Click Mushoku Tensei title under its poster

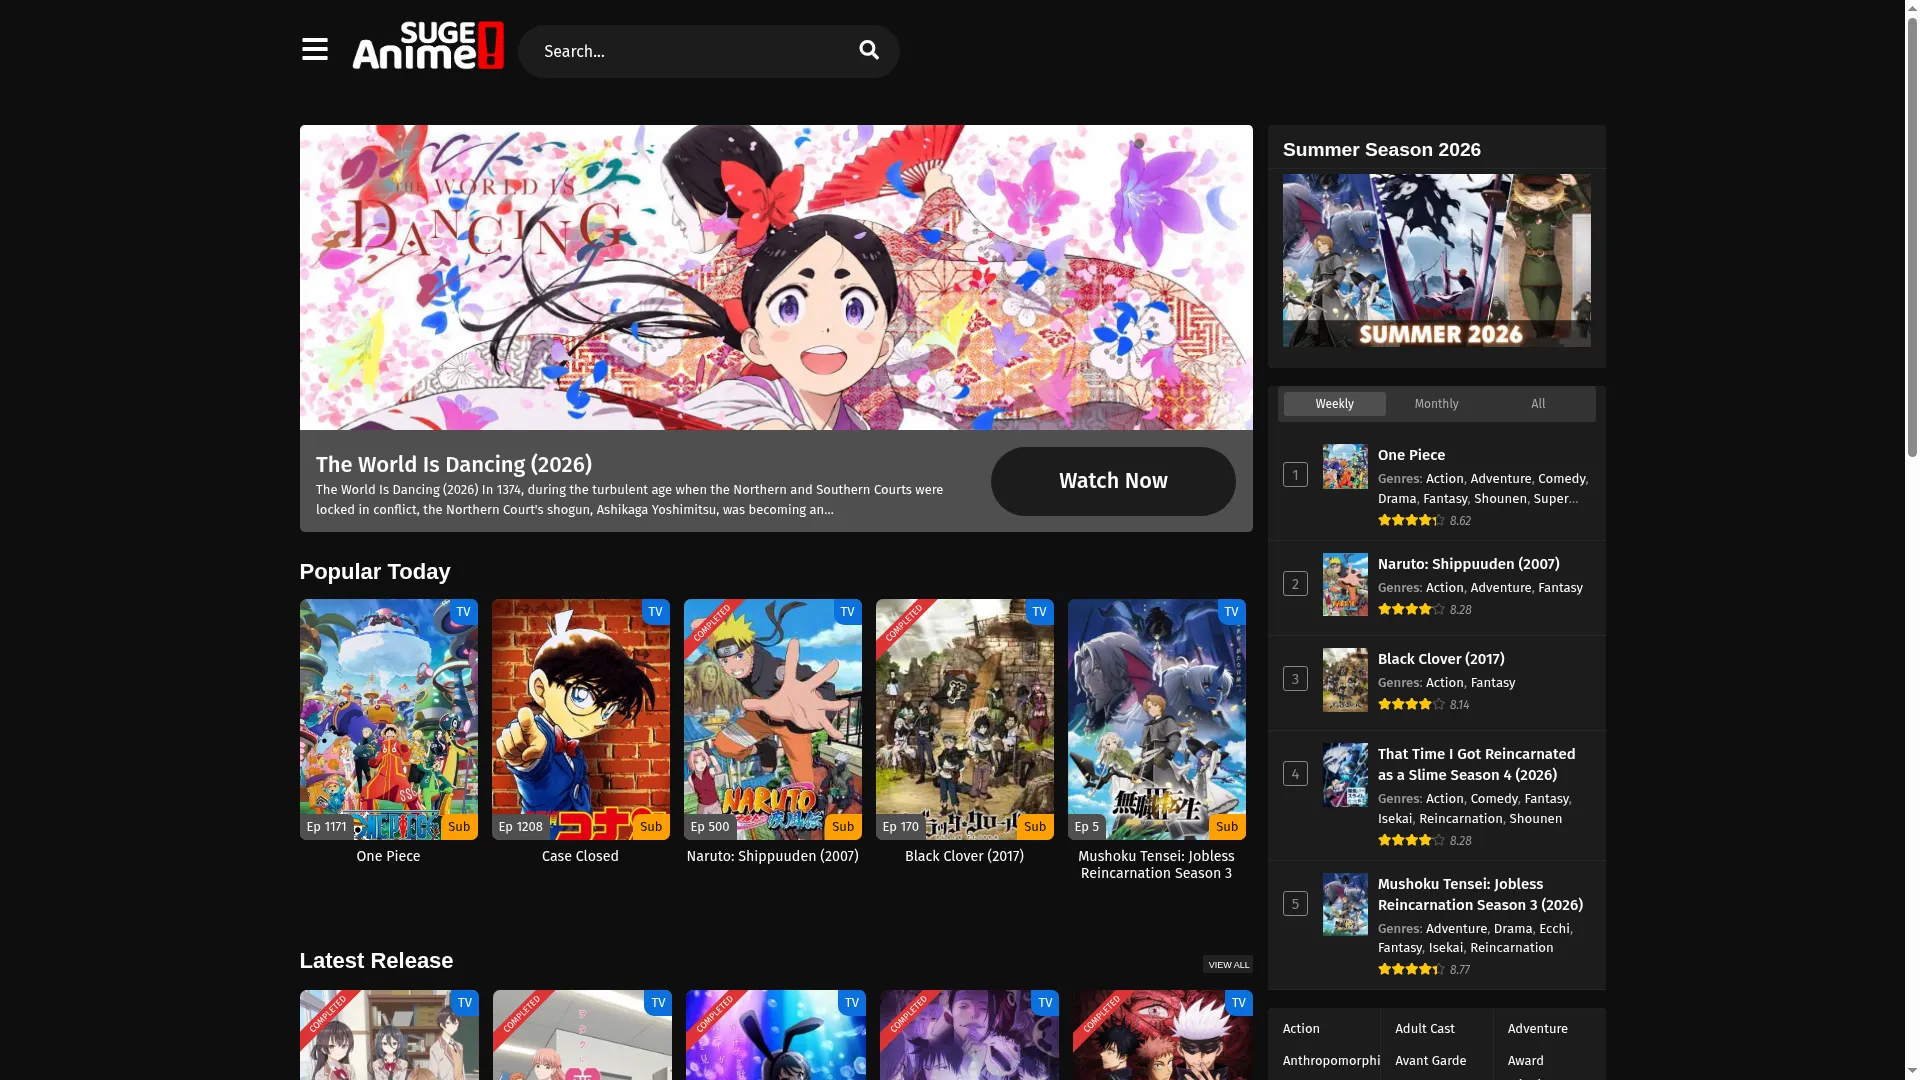1156,864
